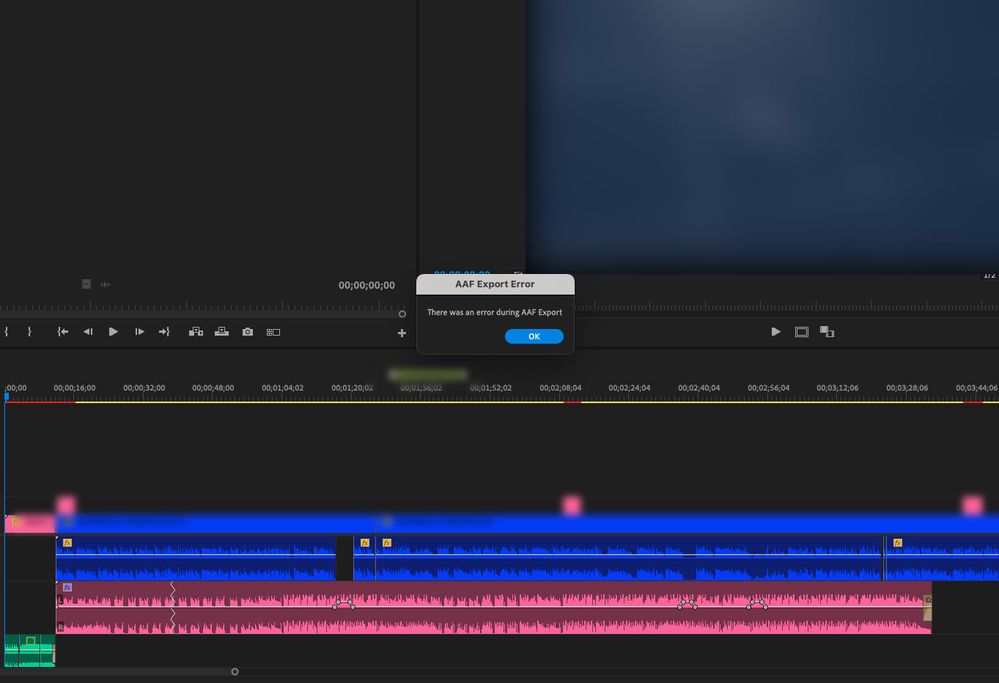Click the Overwrite edit button

click(221, 332)
